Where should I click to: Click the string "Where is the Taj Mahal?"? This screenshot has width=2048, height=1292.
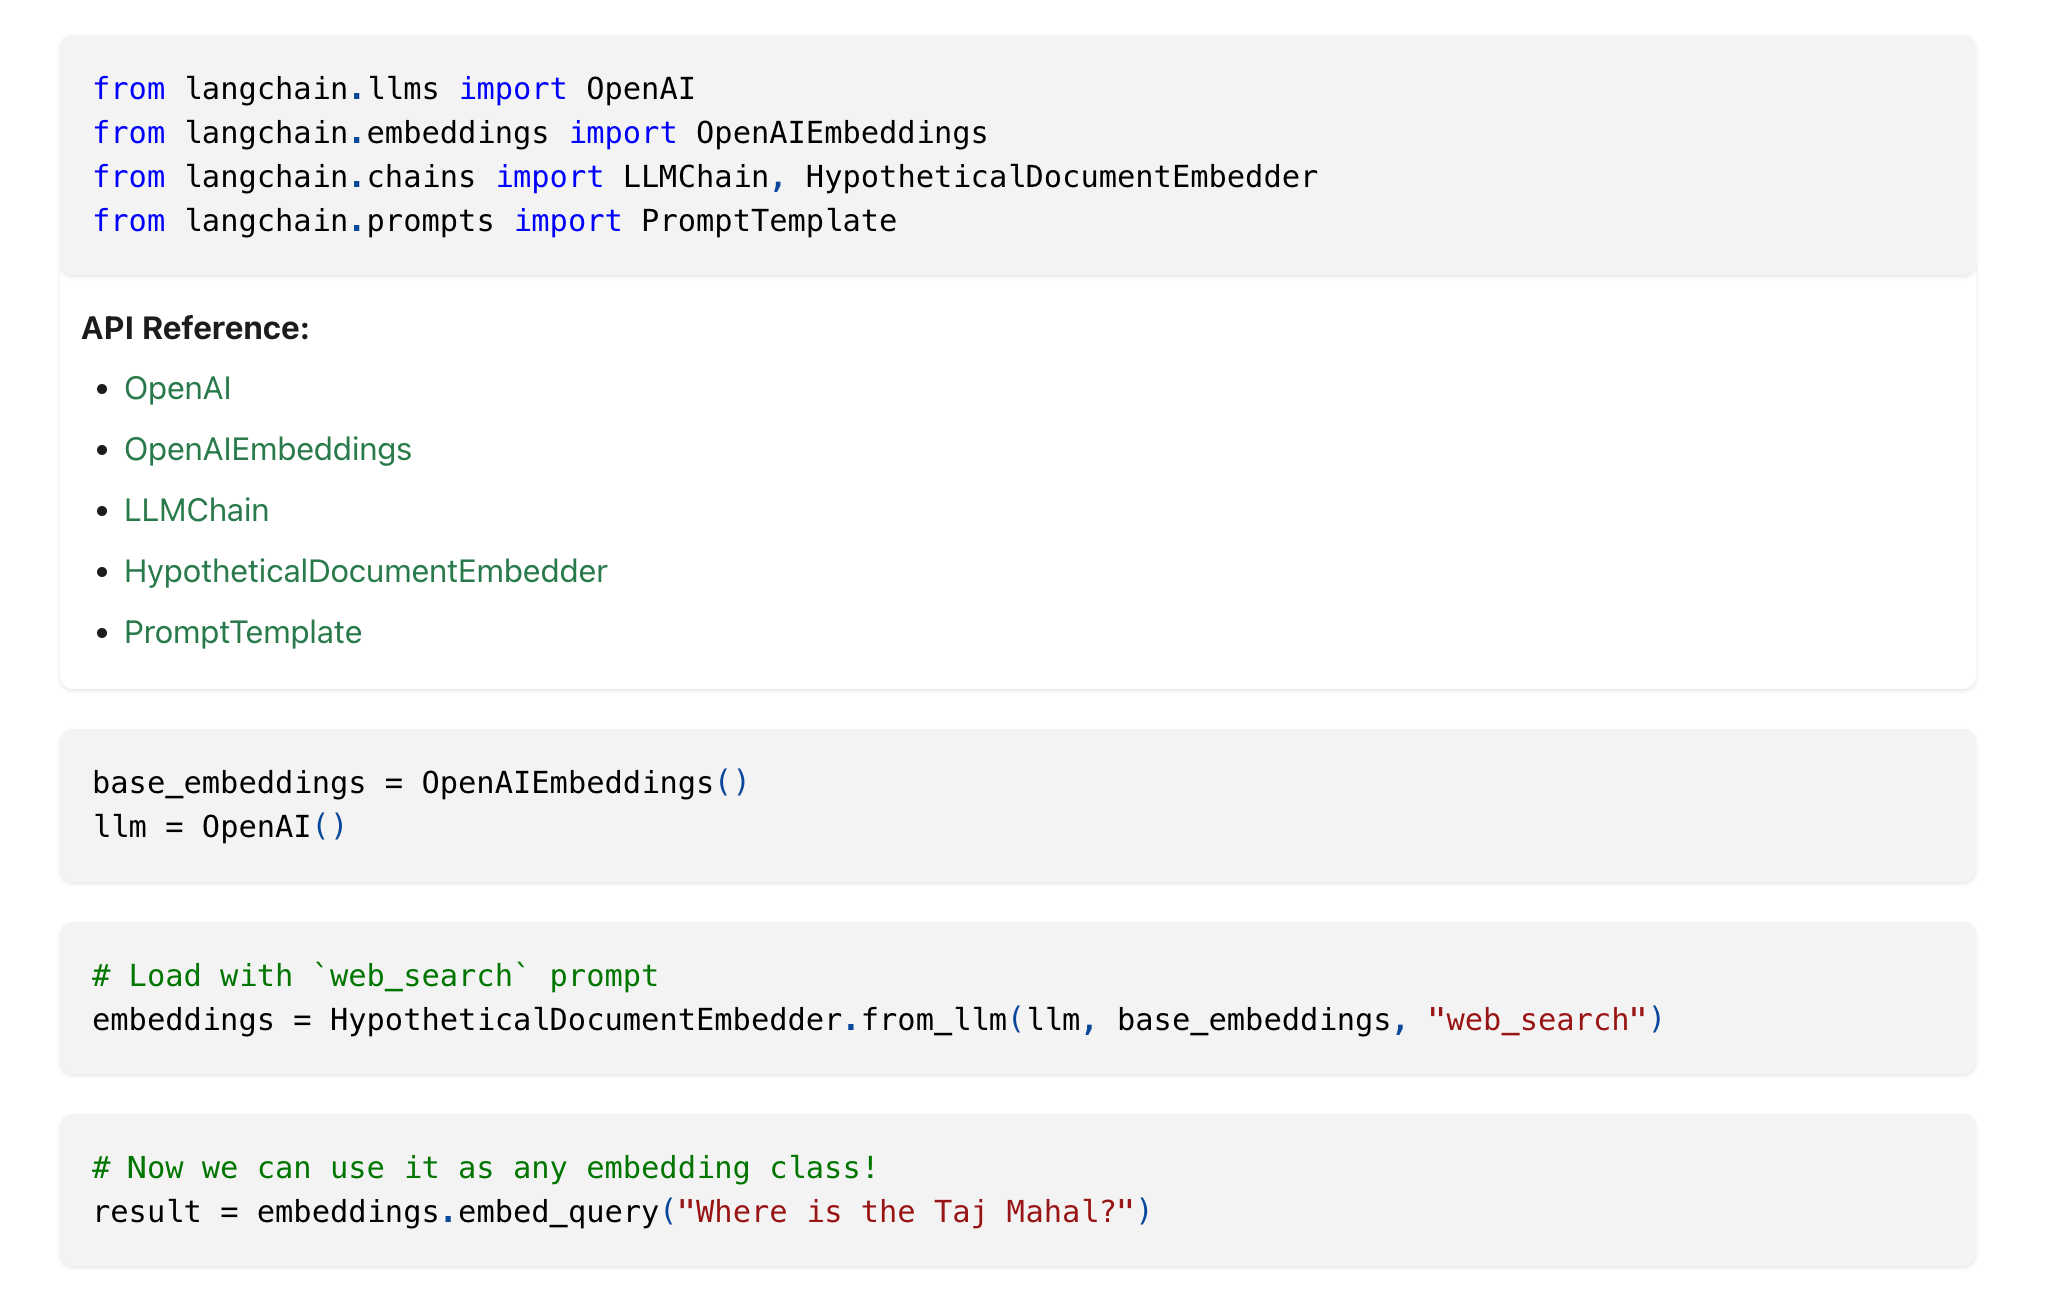click(x=906, y=1211)
